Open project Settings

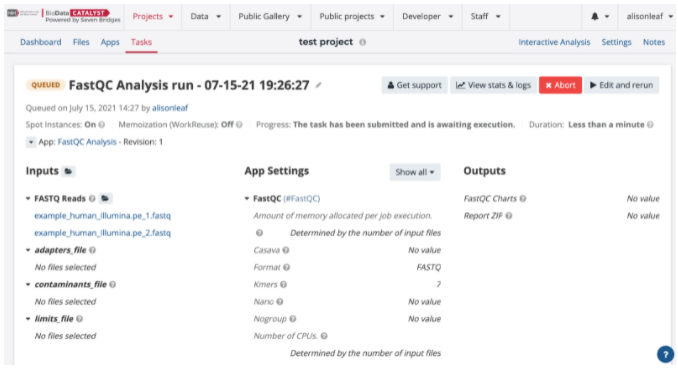[616, 42]
